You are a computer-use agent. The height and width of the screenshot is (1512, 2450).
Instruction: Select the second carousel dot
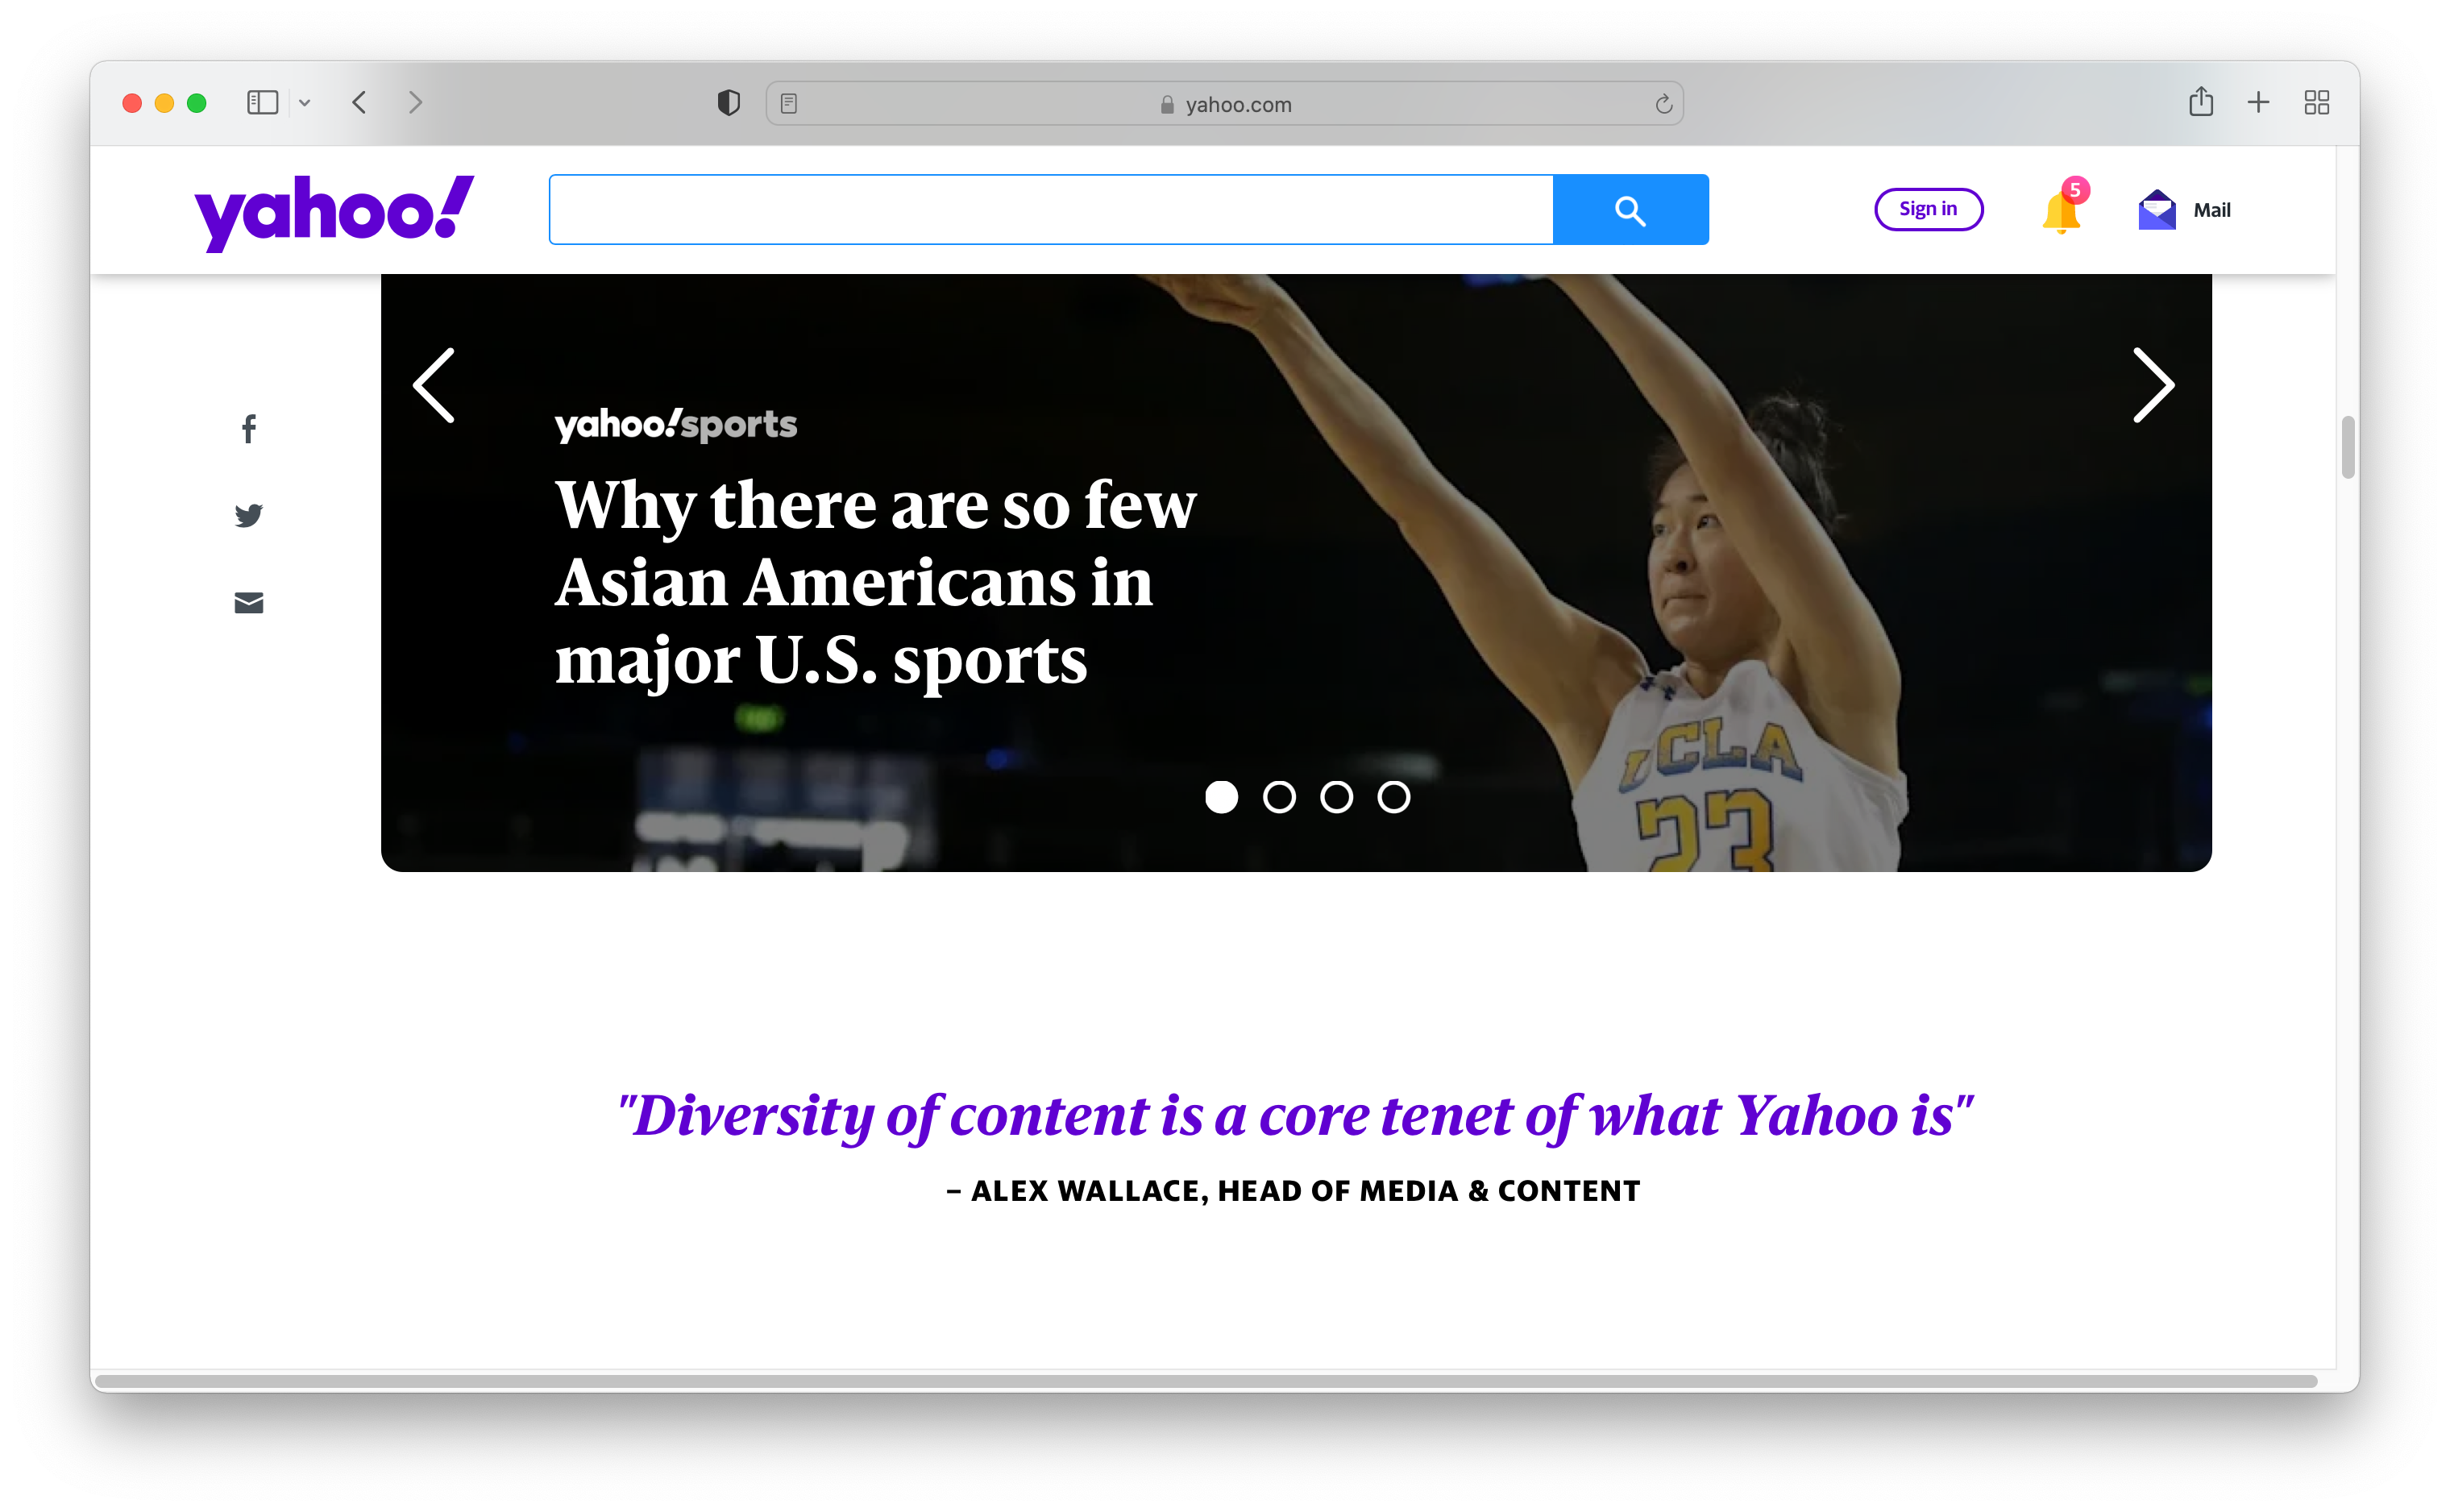(x=1279, y=797)
